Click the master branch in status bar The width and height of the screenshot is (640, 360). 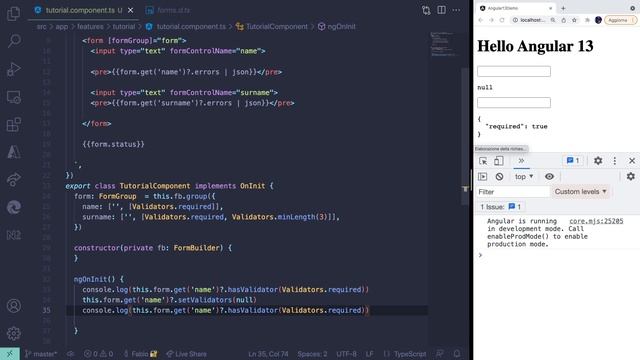[41, 353]
